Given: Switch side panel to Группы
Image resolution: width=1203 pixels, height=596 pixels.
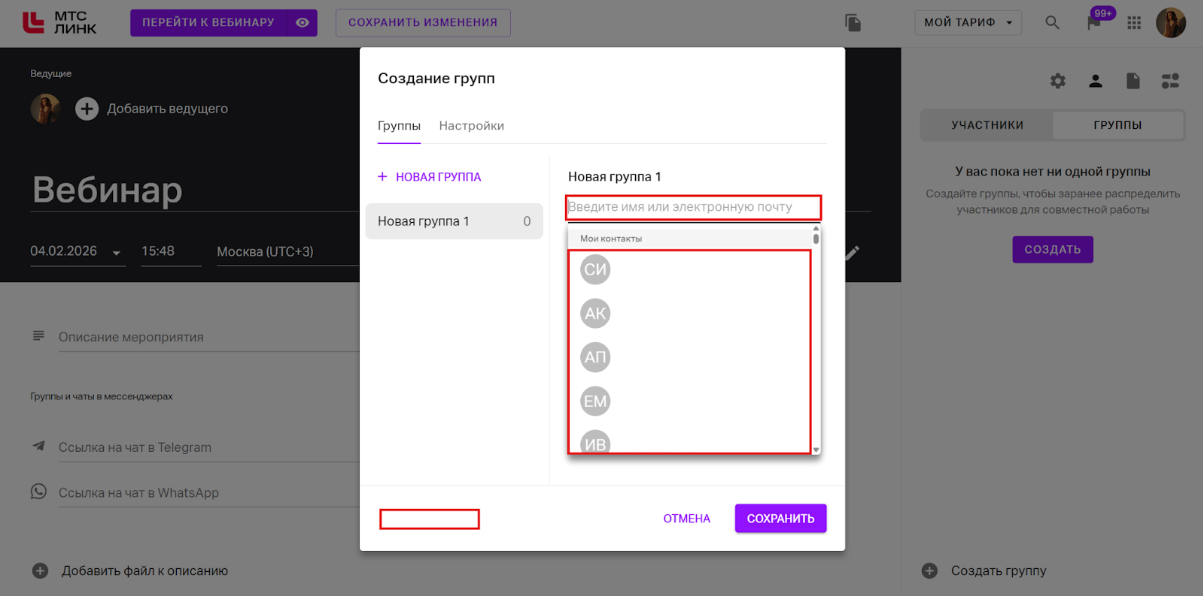Looking at the screenshot, I should click(x=1117, y=125).
